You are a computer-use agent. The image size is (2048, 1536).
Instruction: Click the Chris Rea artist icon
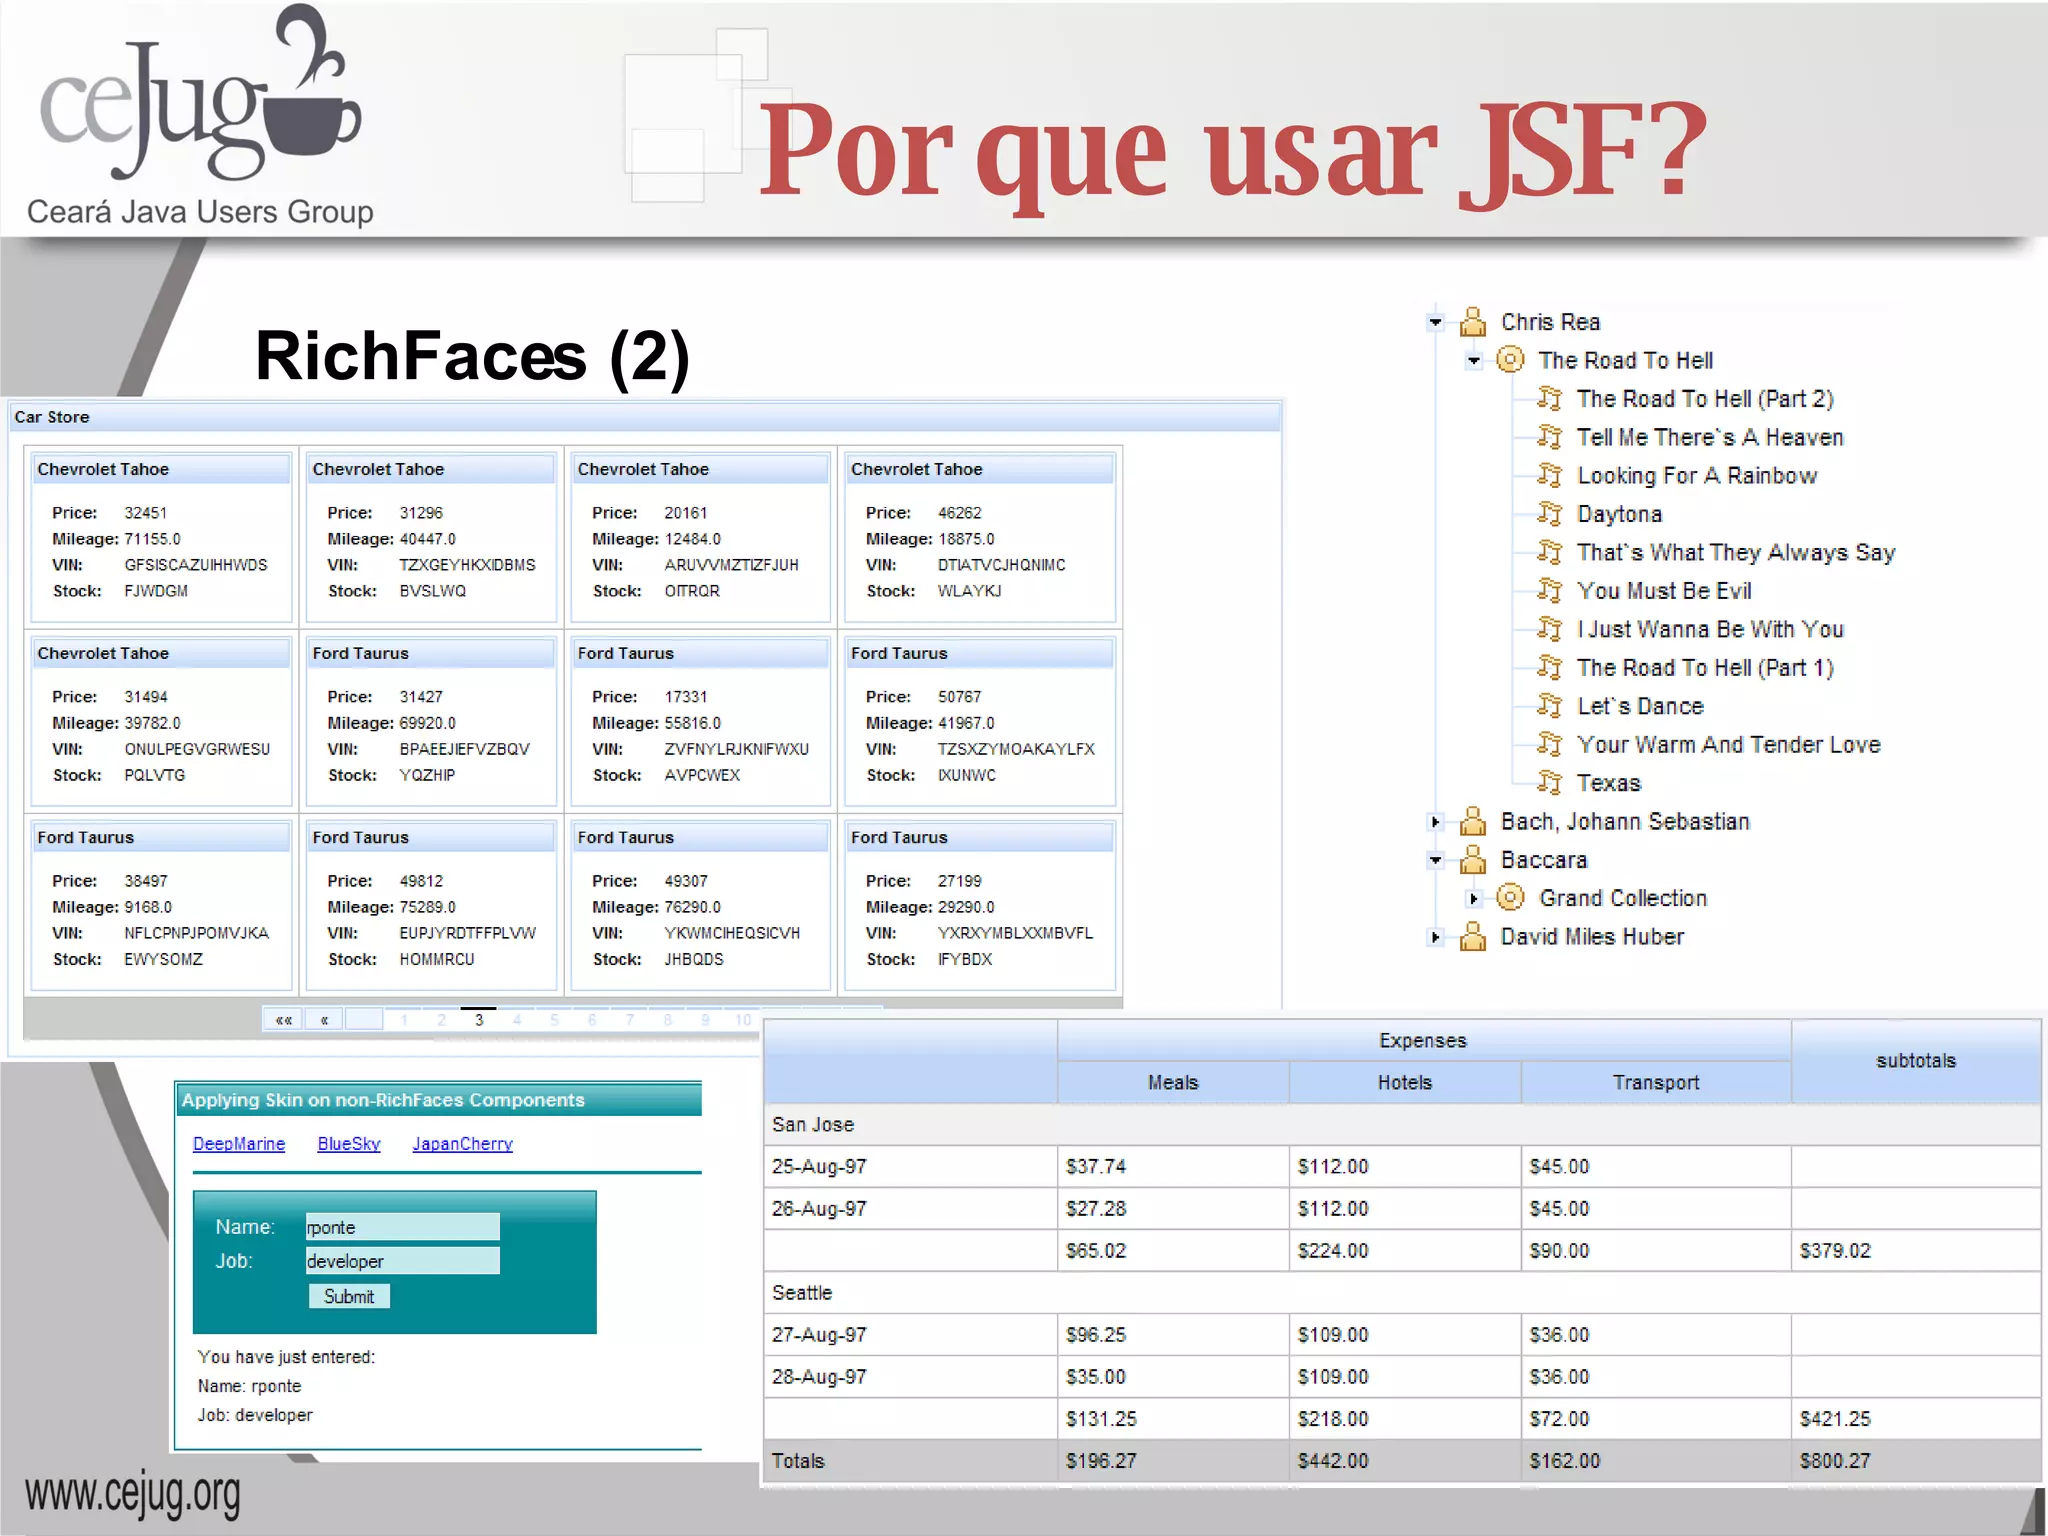coord(1472,322)
